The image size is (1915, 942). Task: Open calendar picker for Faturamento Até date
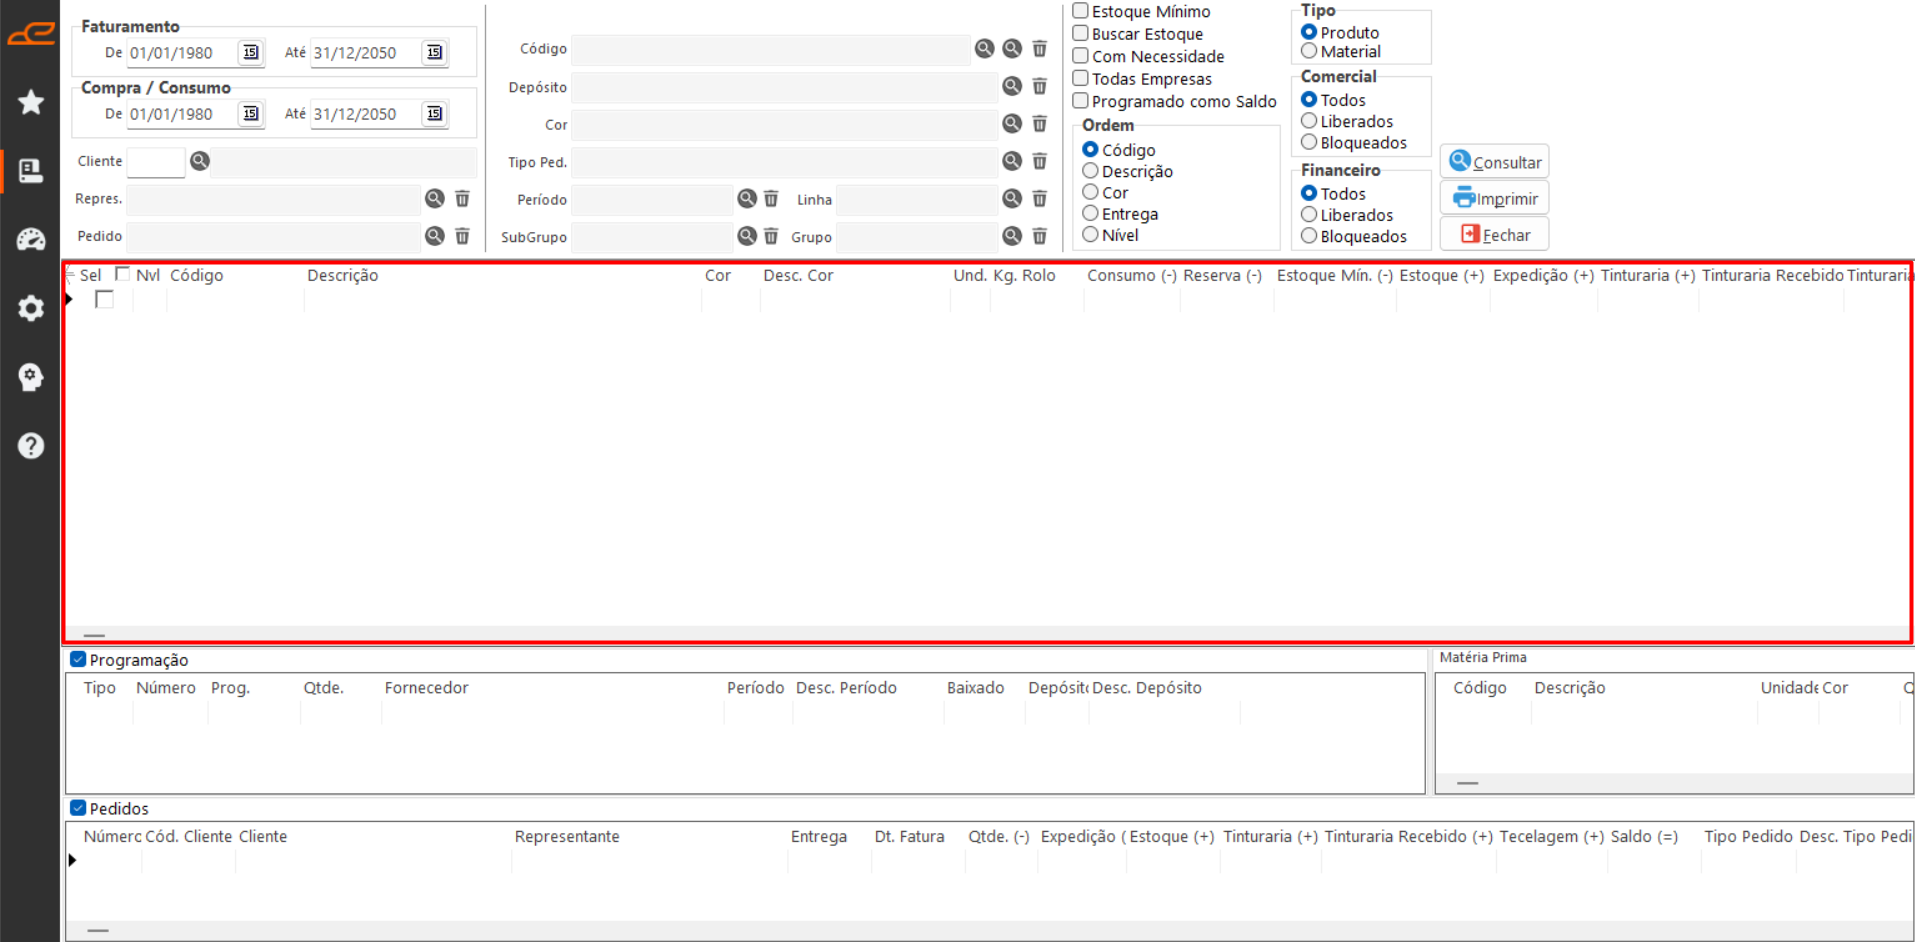pos(434,53)
